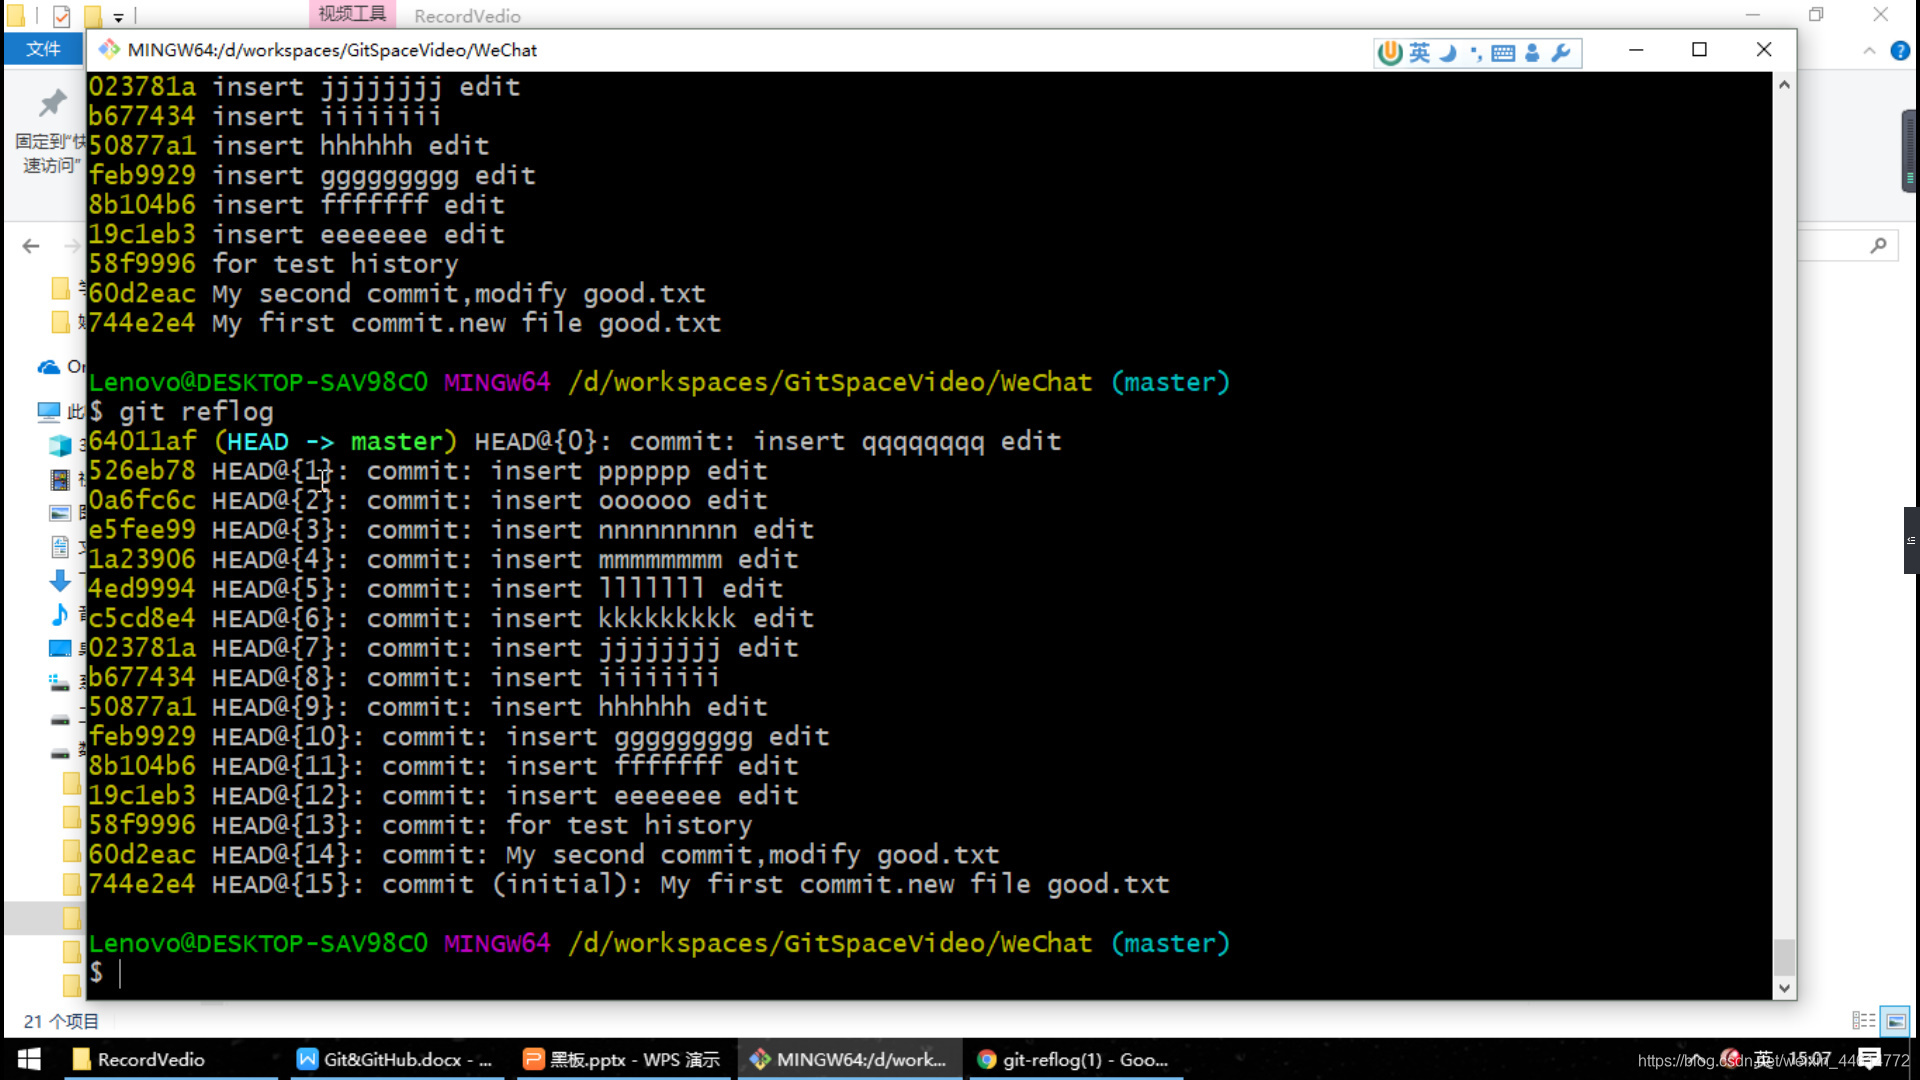This screenshot has width=1920, height=1080.
Task: Select the Videos film icon in sidebar
Action: click(60, 479)
